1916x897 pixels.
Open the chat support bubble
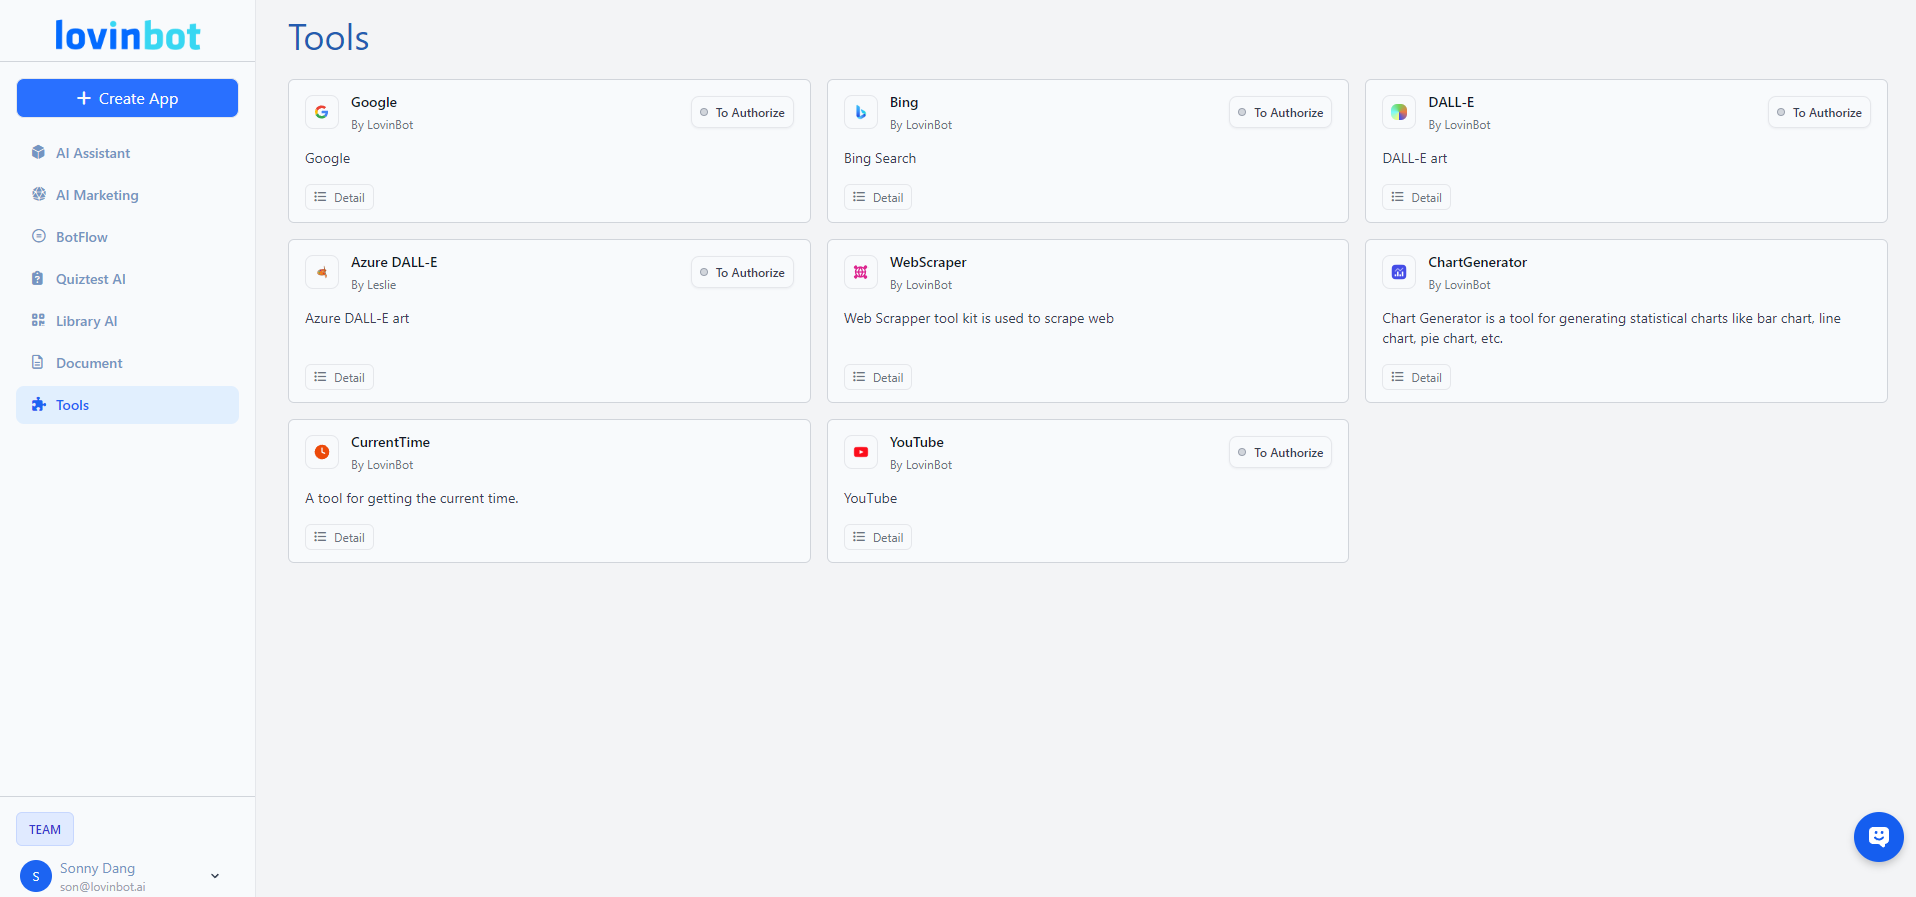[x=1878, y=837]
